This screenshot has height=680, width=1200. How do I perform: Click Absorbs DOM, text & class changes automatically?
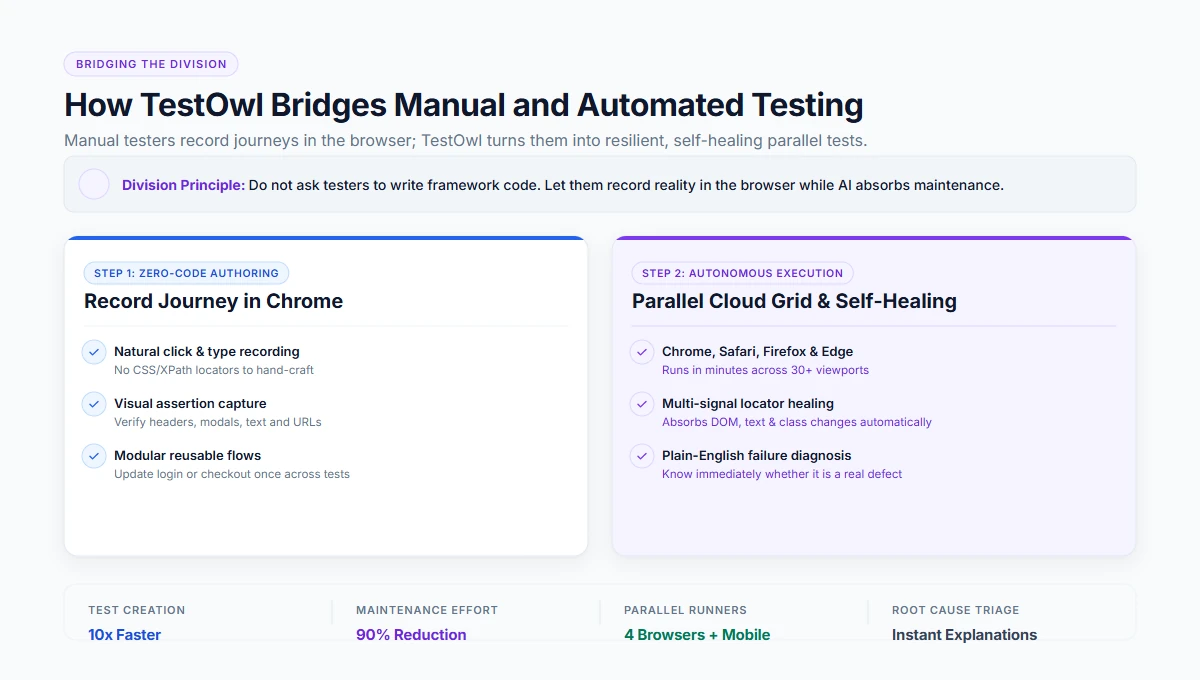797,422
